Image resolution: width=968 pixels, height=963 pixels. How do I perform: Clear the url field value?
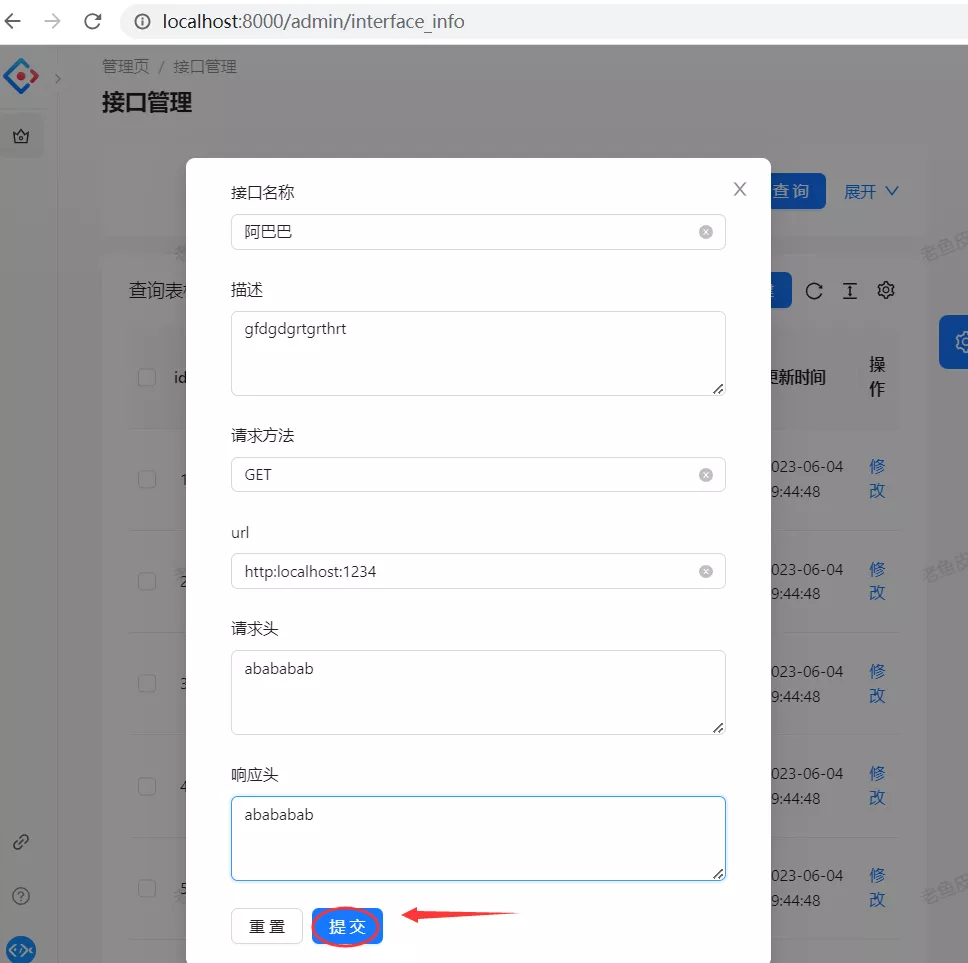pos(706,572)
